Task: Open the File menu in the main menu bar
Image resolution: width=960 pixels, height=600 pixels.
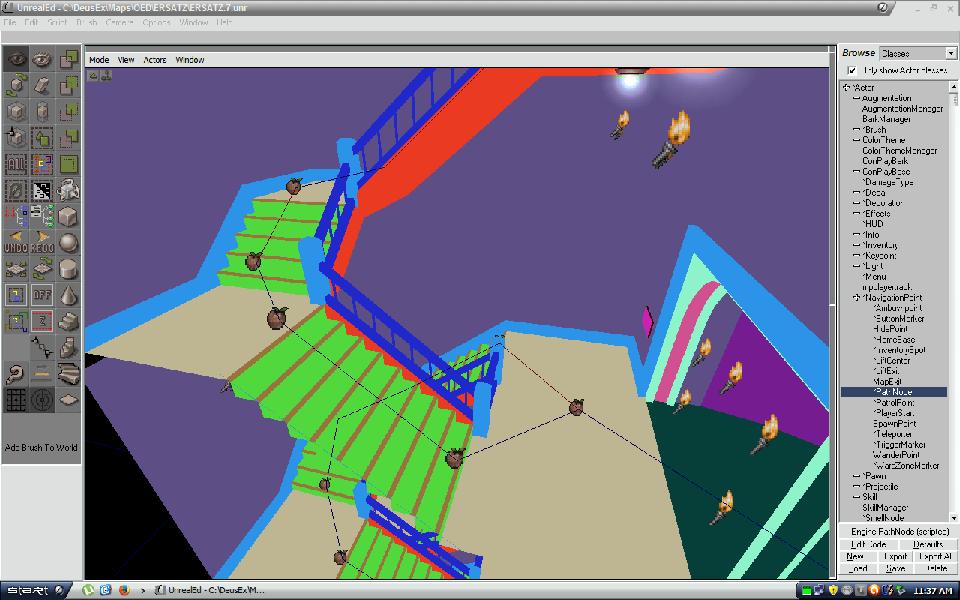Action: (x=10, y=23)
